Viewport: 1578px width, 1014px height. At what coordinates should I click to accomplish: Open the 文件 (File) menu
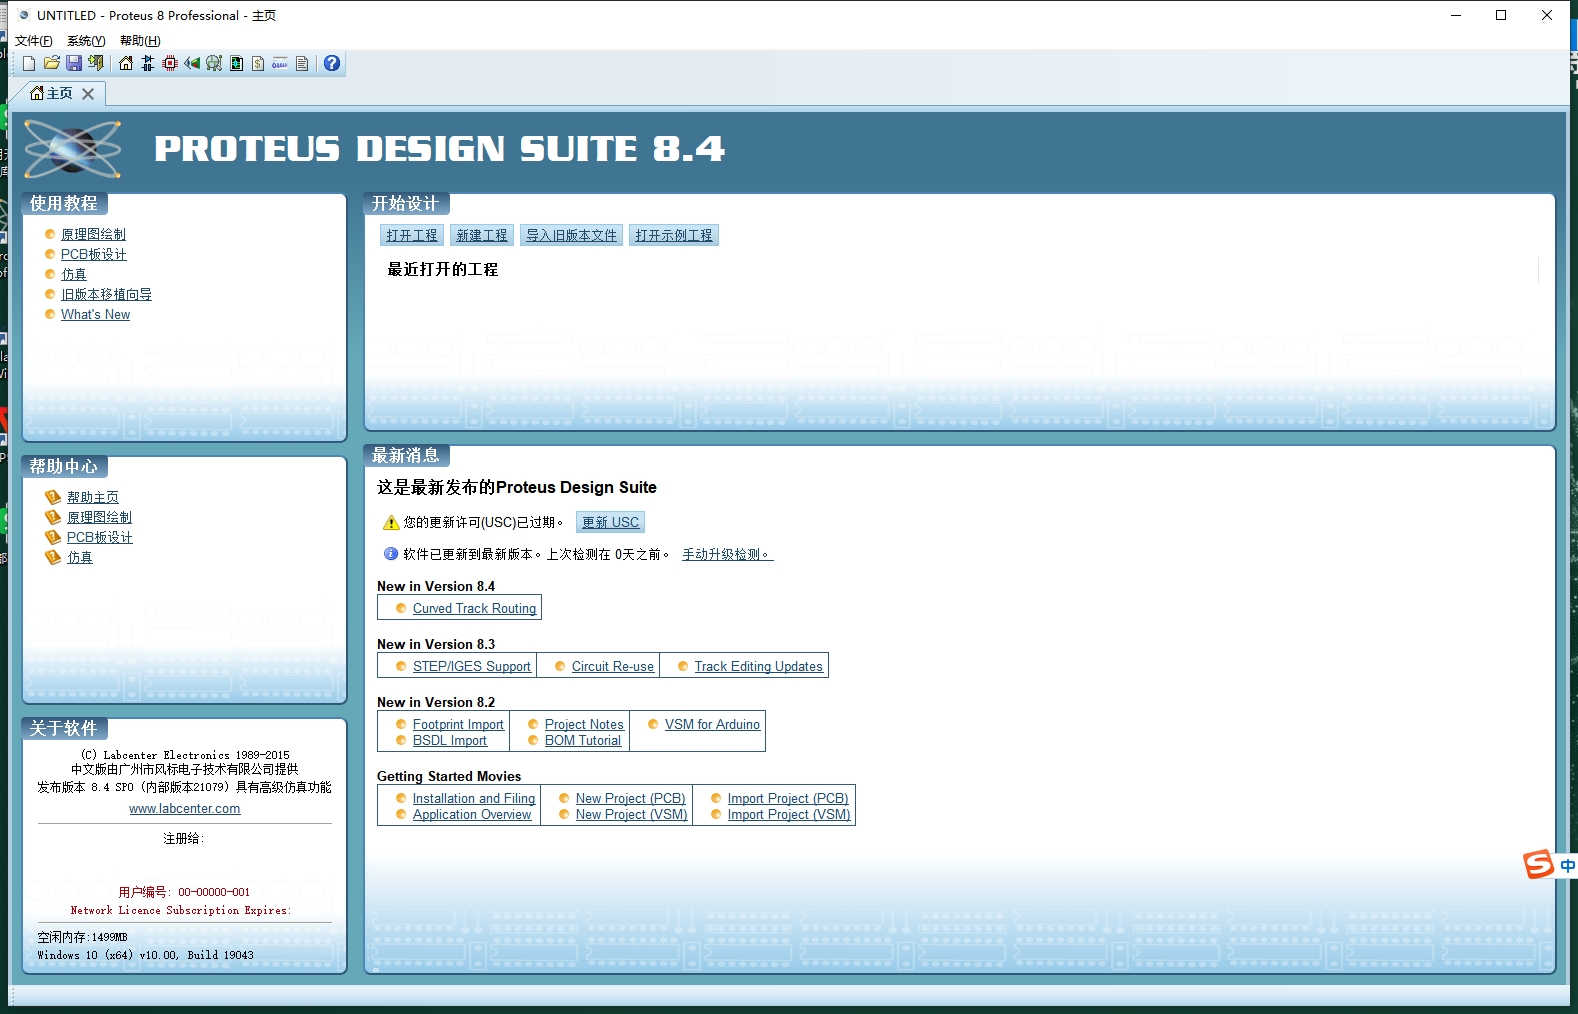pyautogui.click(x=33, y=41)
